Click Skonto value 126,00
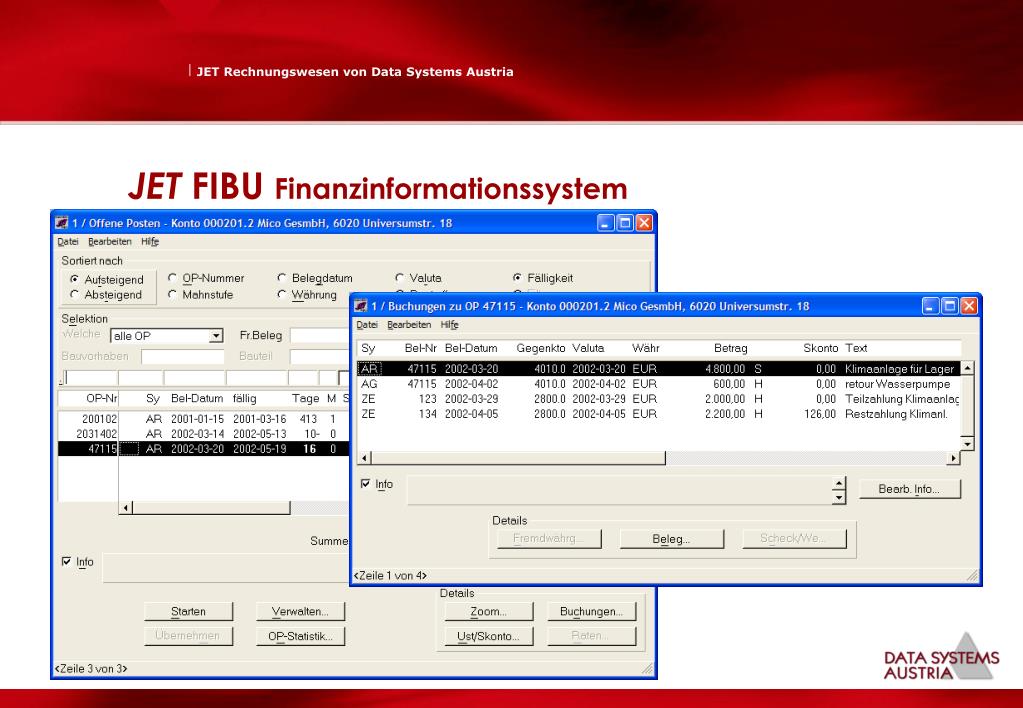1023x708 pixels. coord(820,414)
